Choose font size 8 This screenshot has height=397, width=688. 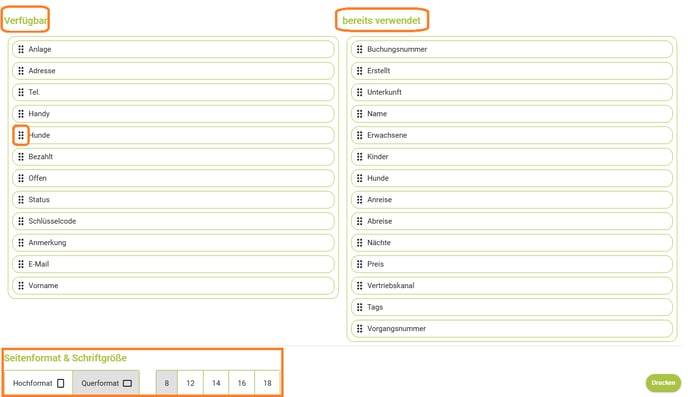(167, 383)
